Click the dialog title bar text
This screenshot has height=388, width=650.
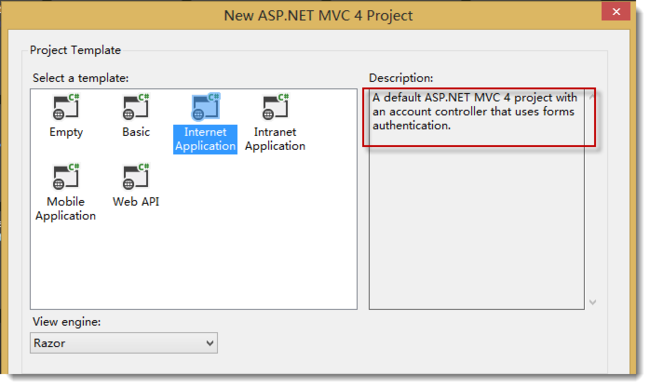(318, 16)
